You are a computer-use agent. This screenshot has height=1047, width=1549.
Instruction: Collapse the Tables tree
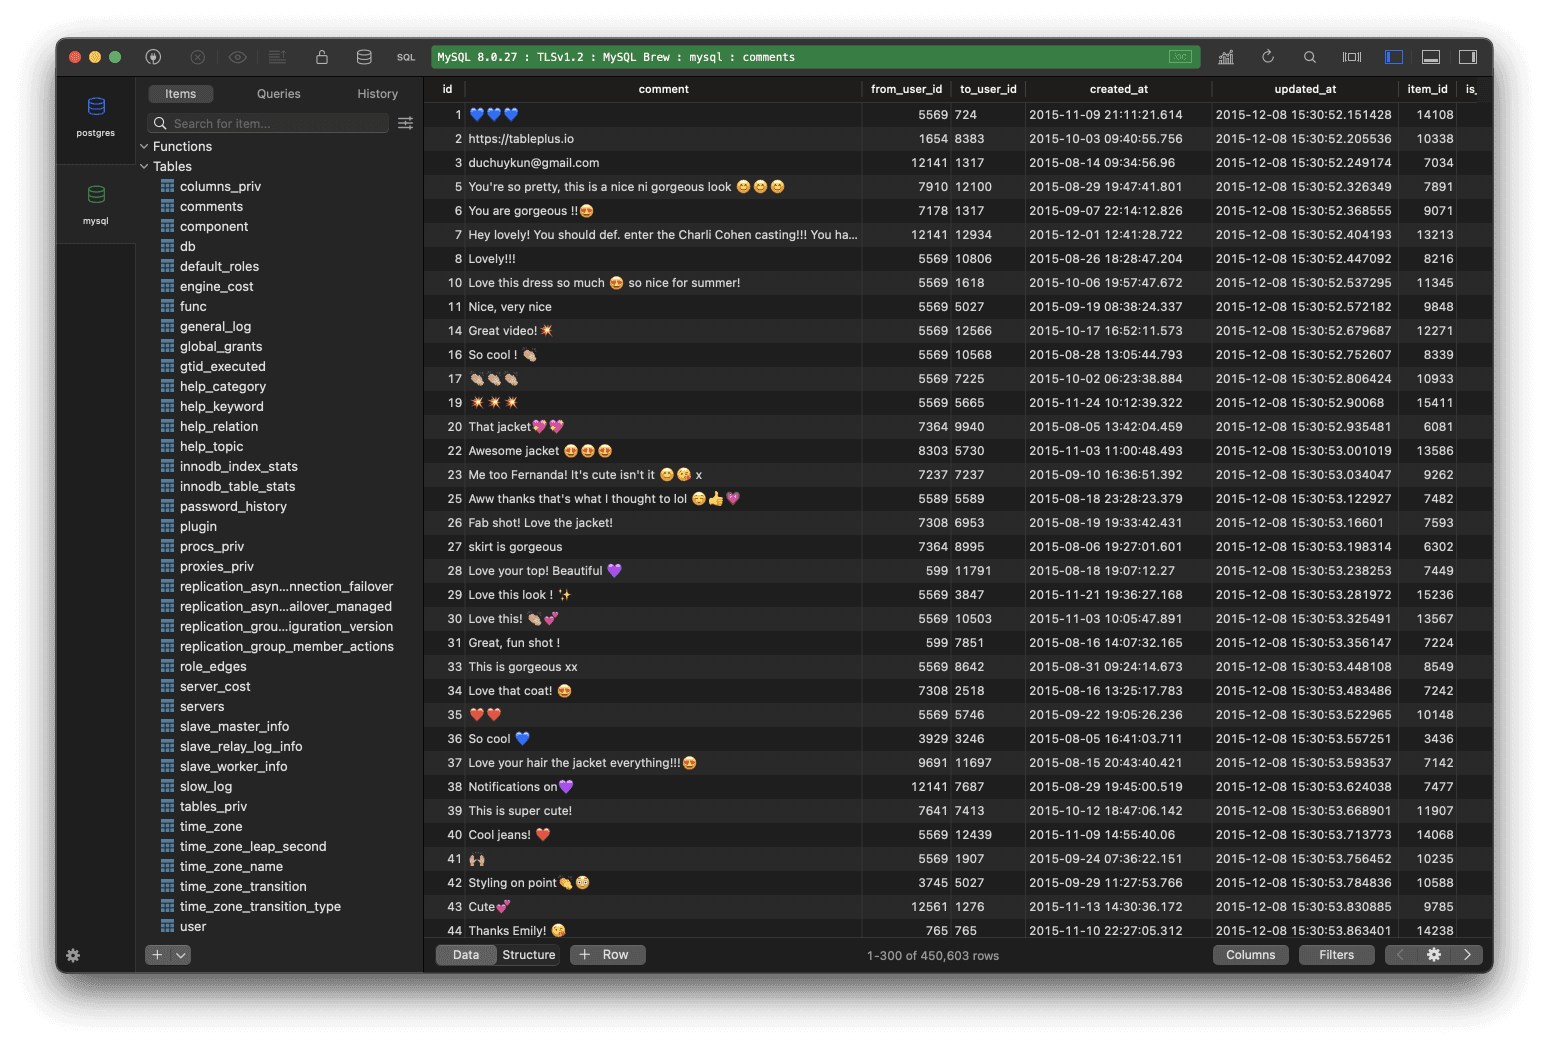click(x=144, y=166)
